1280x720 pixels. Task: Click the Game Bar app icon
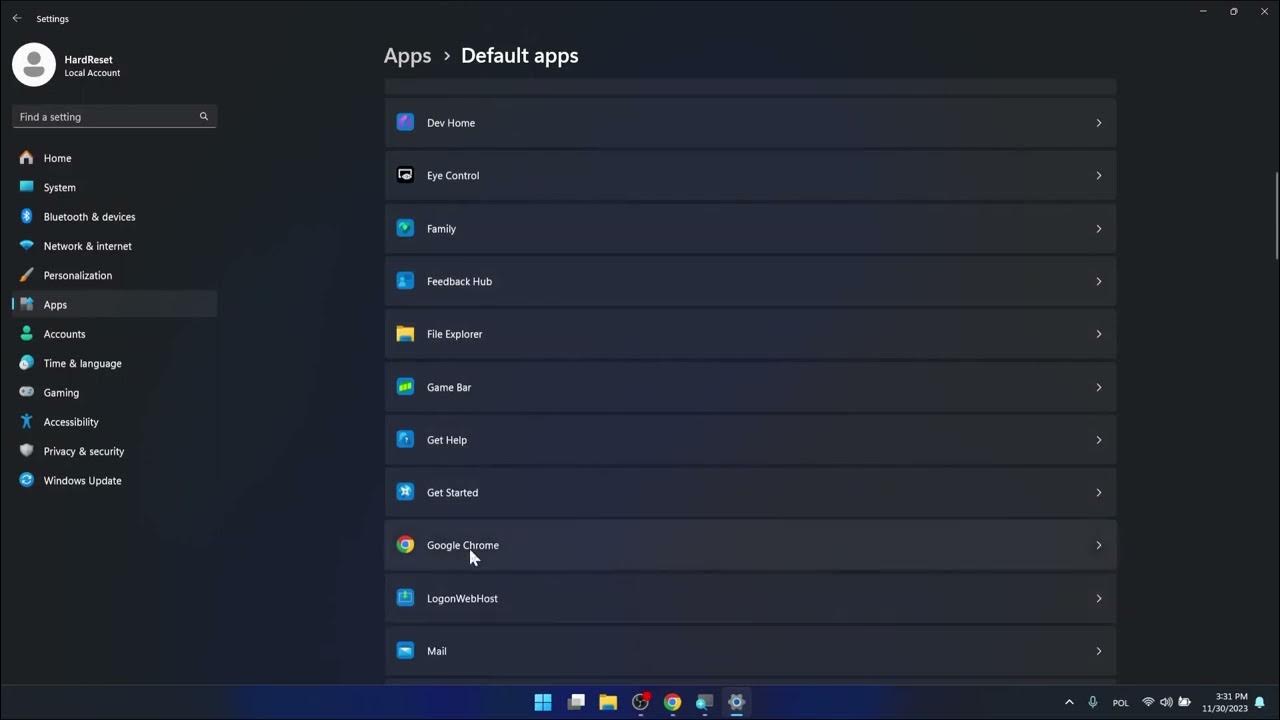pos(405,386)
